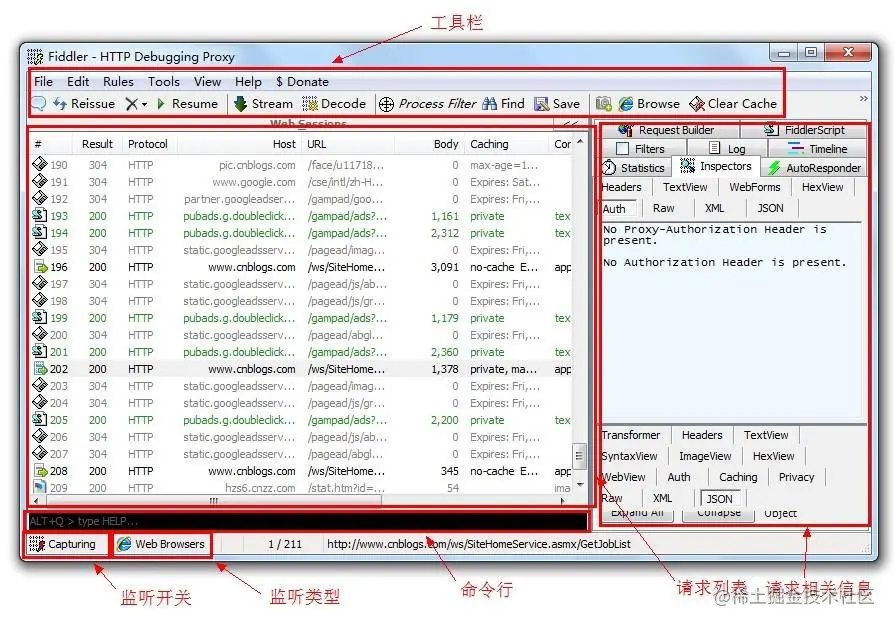The width and height of the screenshot is (894, 626).
Task: Open the File menu
Action: [x=43, y=82]
